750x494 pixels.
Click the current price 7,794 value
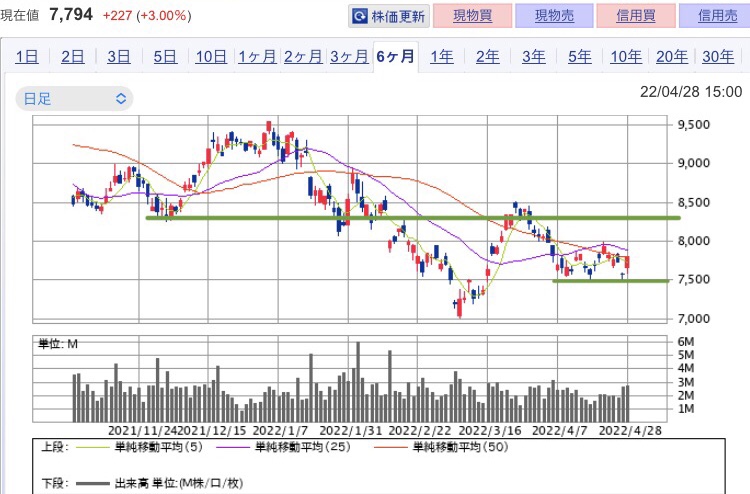pyautogui.click(x=71, y=15)
